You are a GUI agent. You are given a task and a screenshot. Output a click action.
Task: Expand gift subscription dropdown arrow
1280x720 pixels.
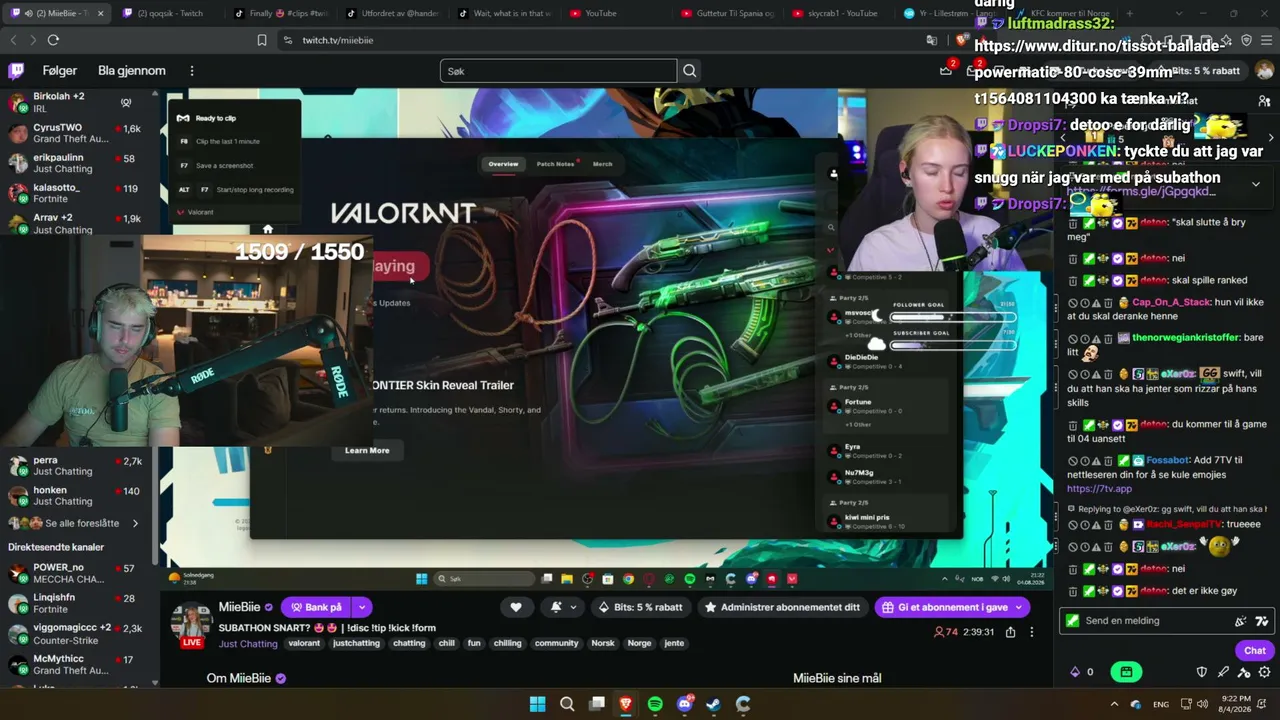[1019, 607]
